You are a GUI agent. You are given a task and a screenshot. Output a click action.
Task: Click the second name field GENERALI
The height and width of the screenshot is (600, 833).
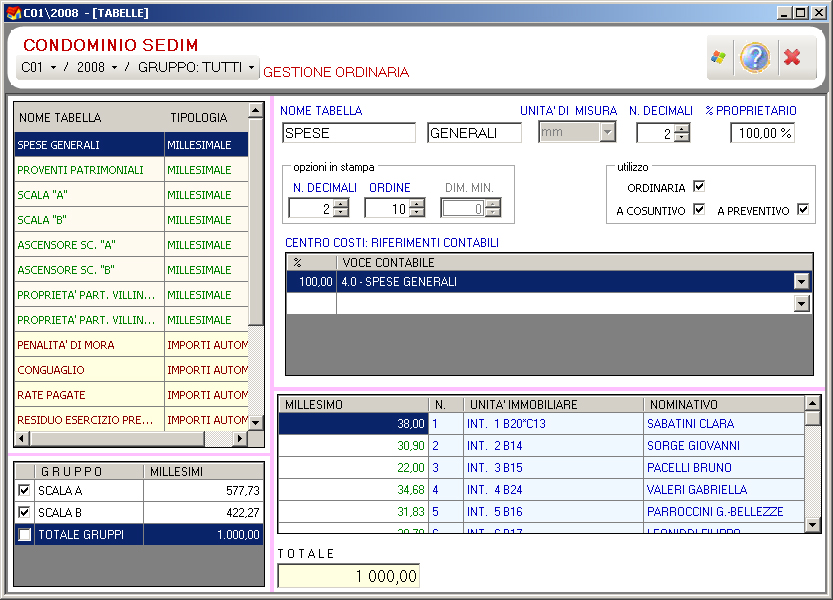point(474,133)
